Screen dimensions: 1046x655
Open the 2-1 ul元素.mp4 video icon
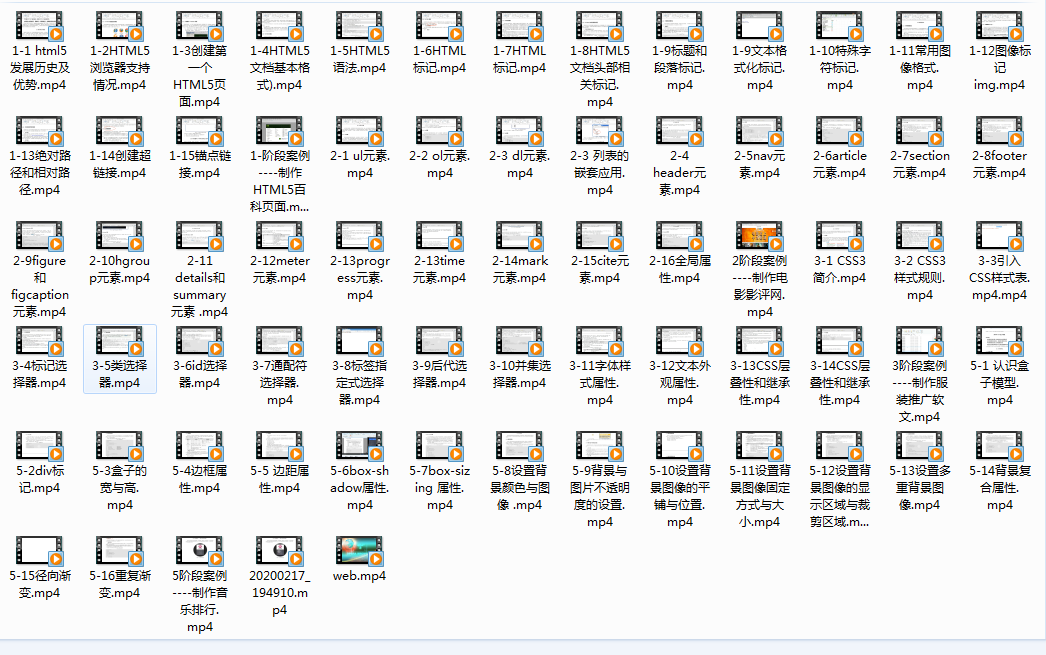click(360, 131)
